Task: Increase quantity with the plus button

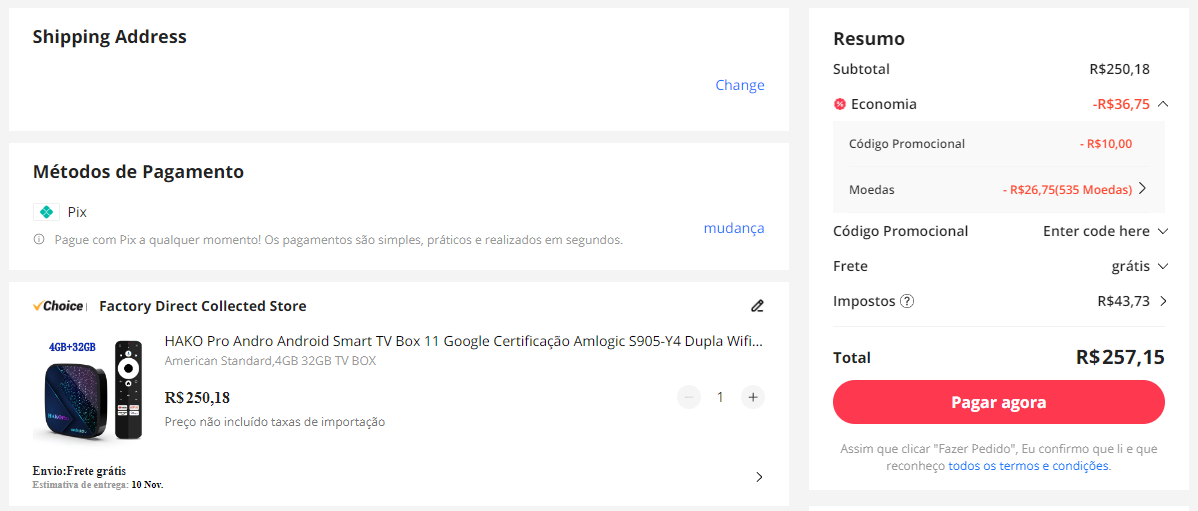Action: 753,397
